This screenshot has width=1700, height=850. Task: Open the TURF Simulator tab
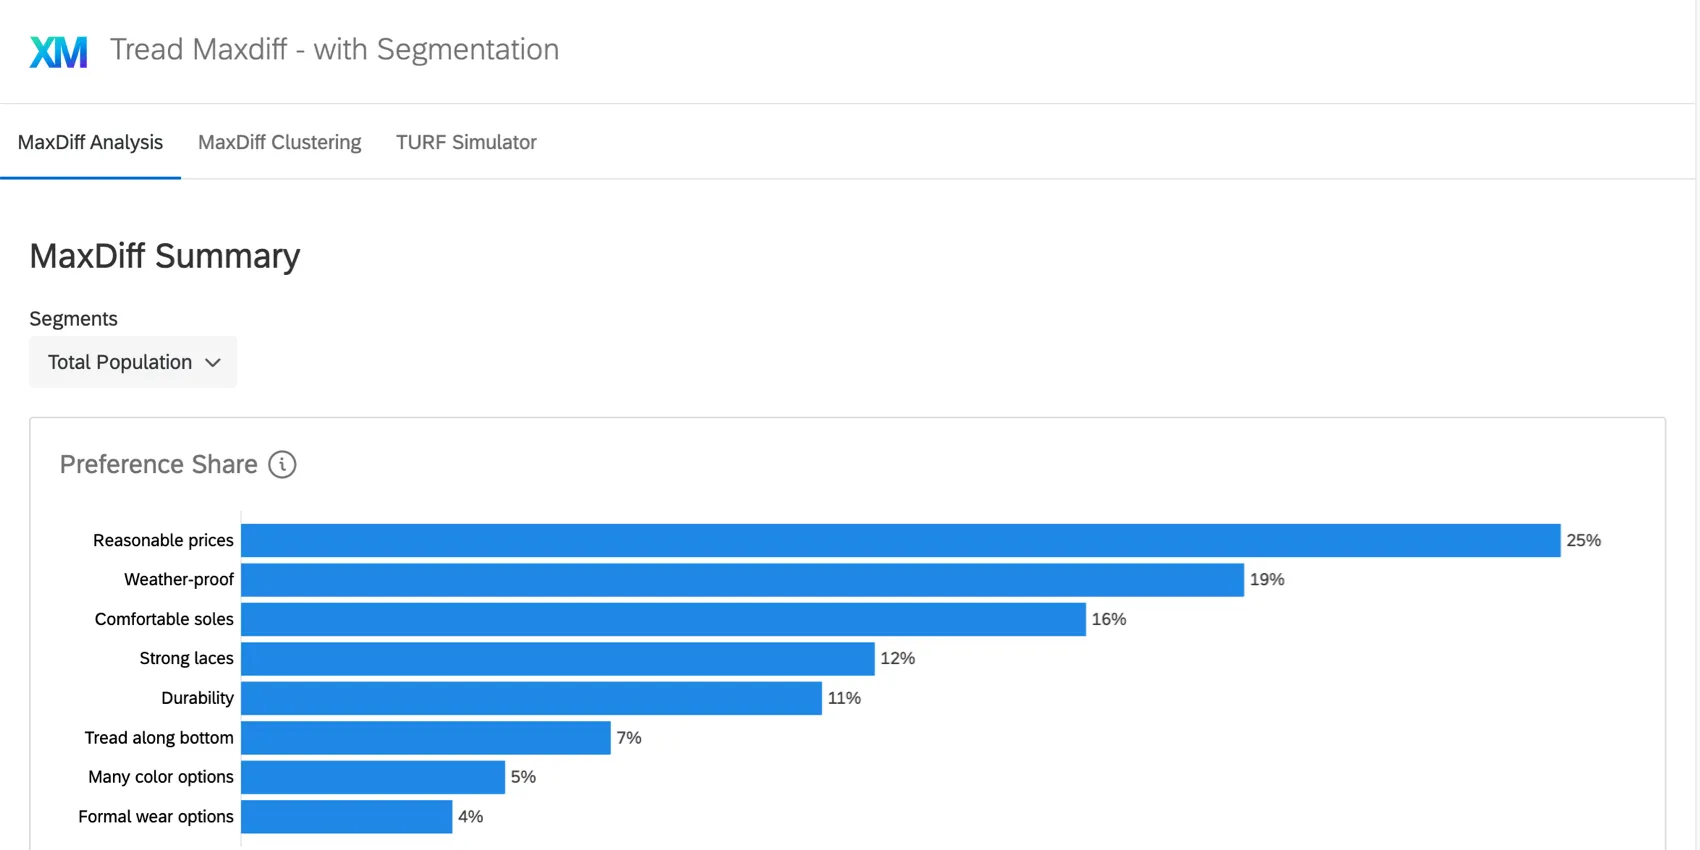tap(466, 142)
